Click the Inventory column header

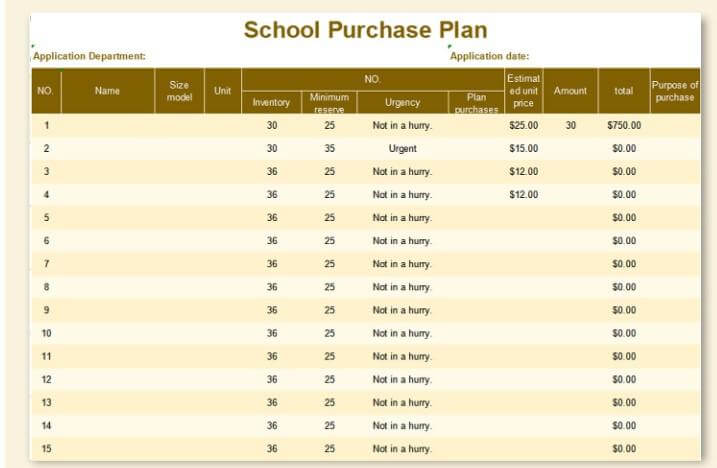tap(271, 102)
